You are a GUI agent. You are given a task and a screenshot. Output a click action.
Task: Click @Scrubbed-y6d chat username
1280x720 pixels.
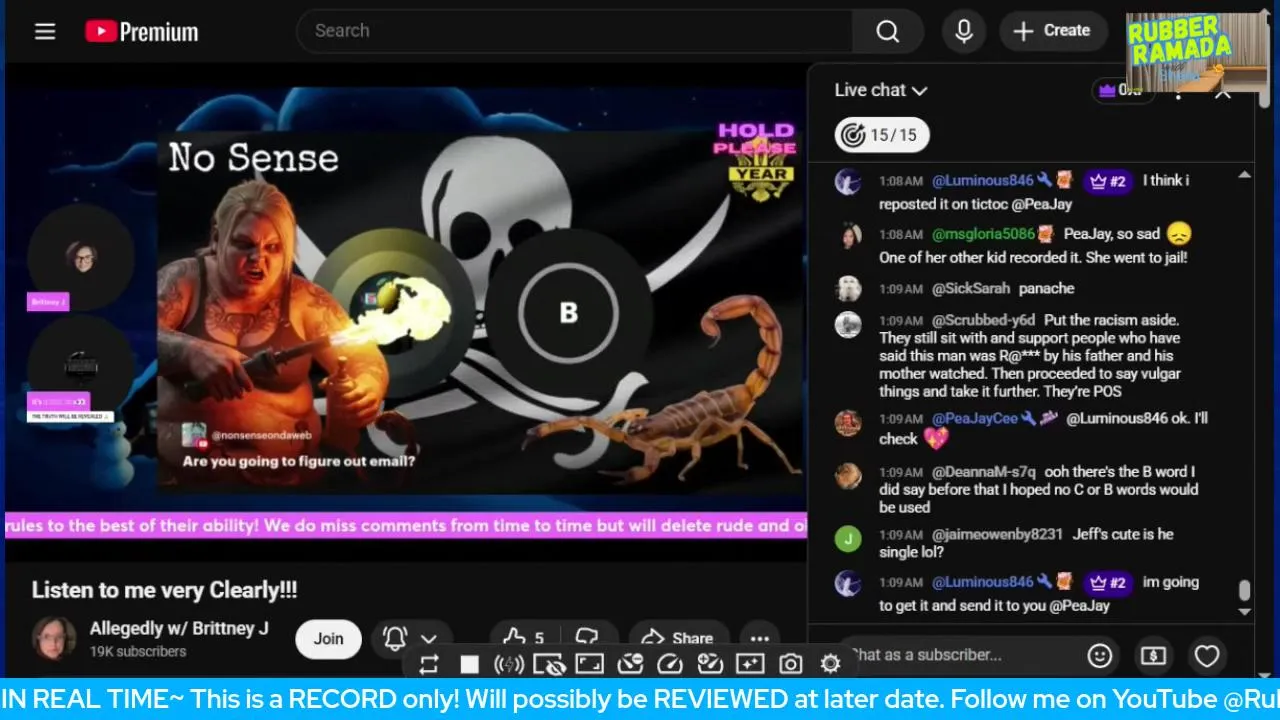(x=983, y=320)
